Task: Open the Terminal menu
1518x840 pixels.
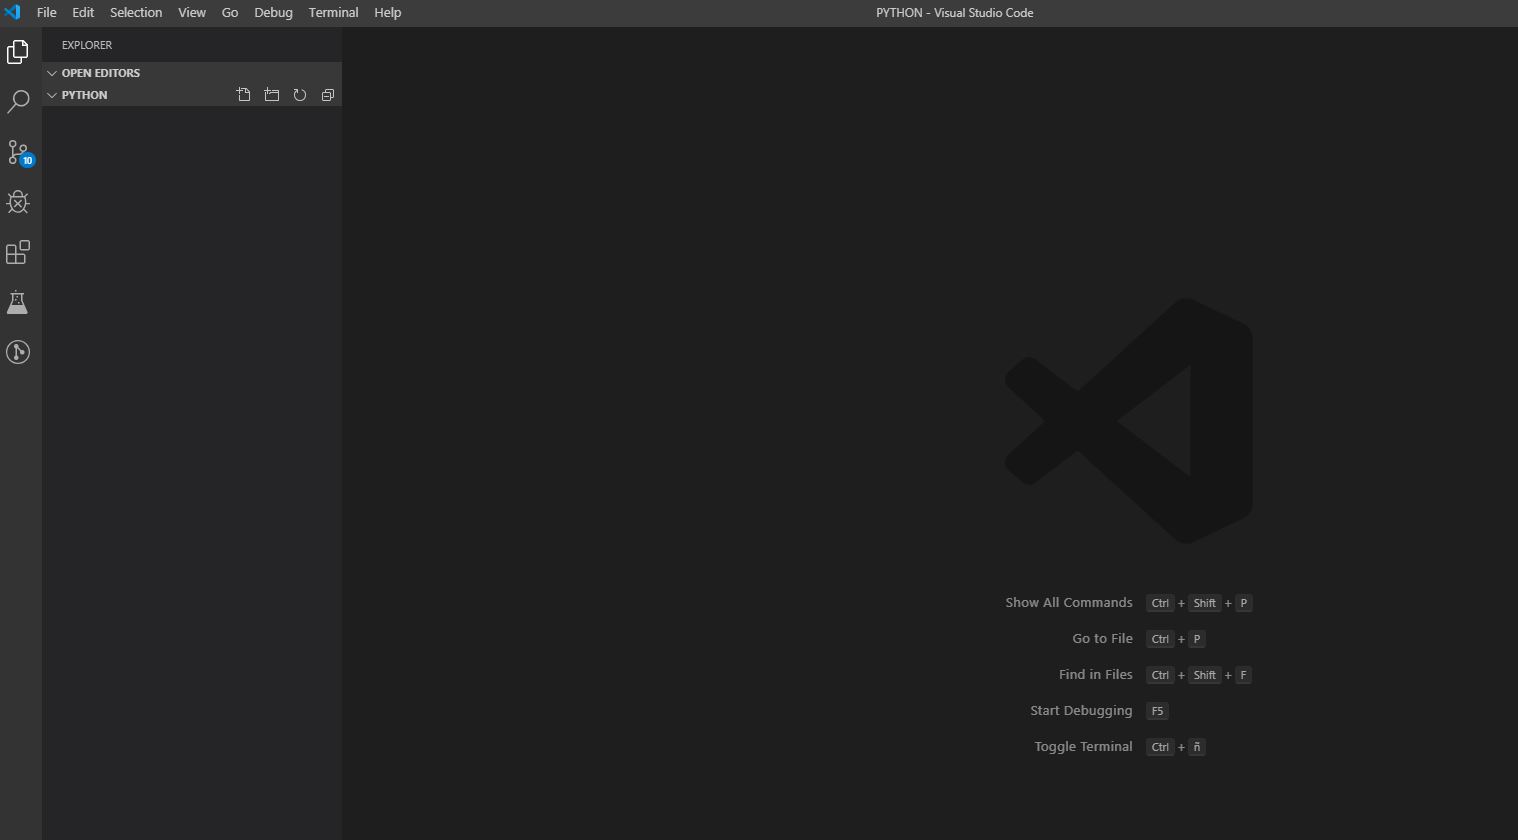Action: tap(334, 13)
